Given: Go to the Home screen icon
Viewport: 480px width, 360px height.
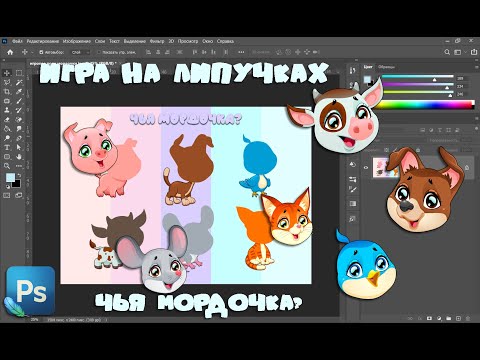Looking at the screenshot, I should click(x=10, y=52).
